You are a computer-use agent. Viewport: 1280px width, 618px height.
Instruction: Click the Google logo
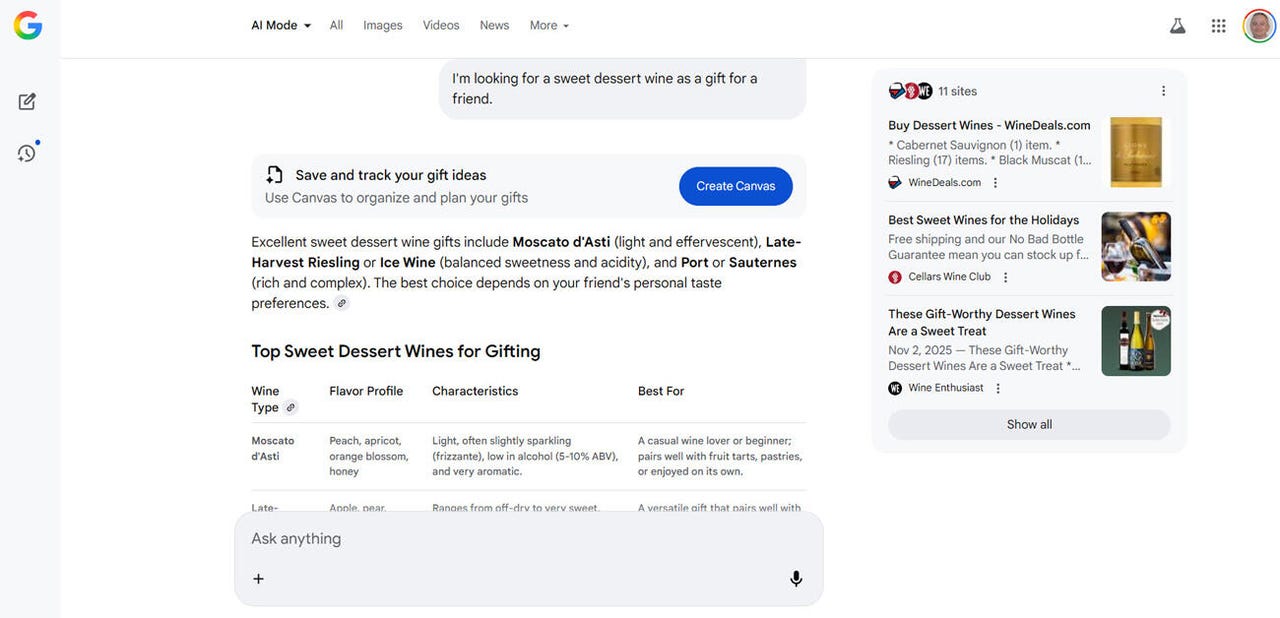click(28, 26)
